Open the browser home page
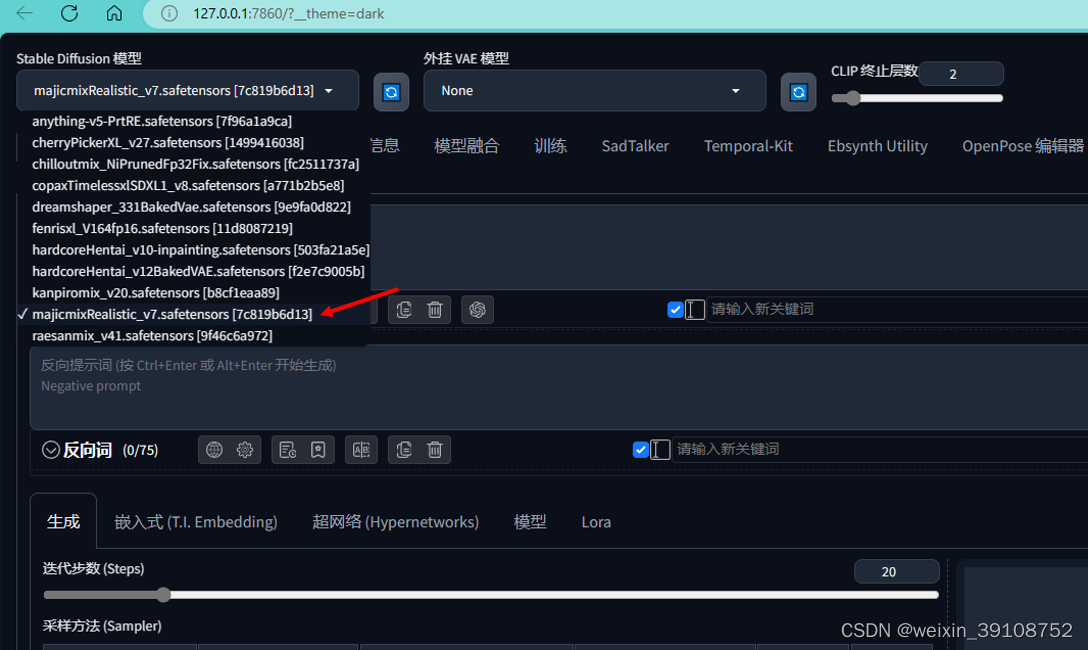 (x=114, y=13)
